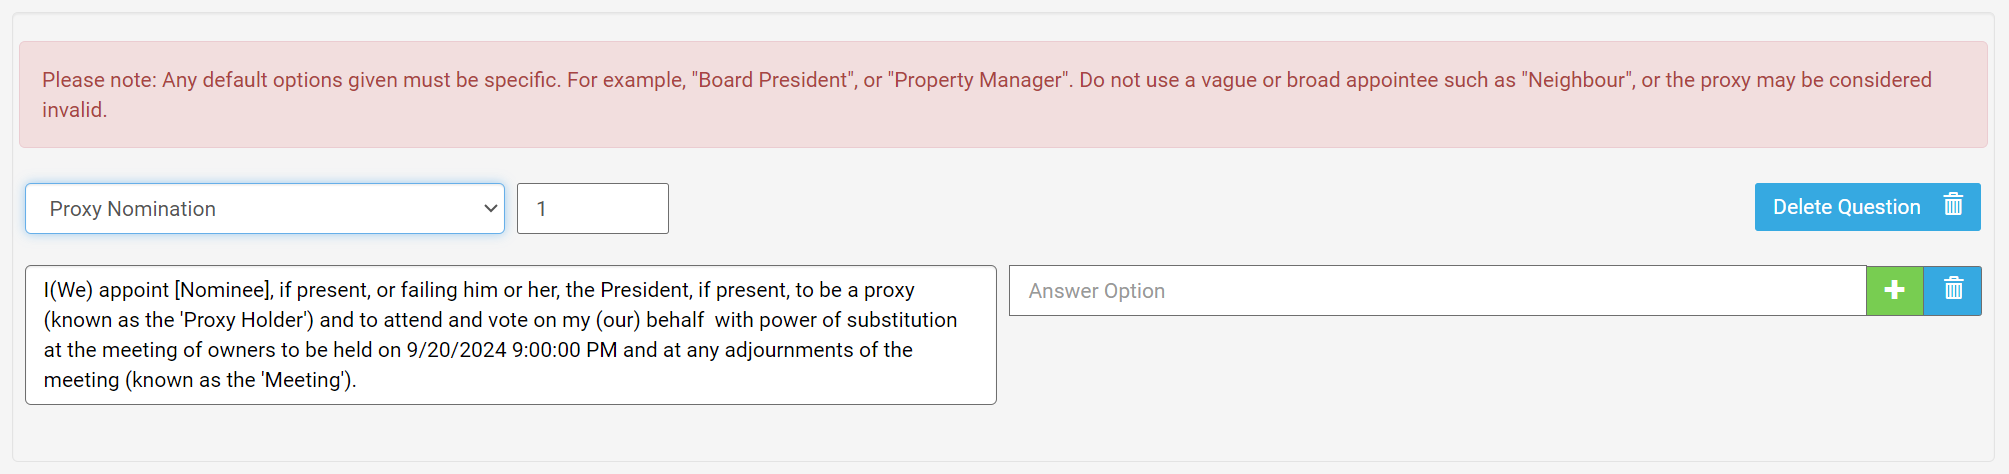Click the 9/20/2024 date in question text
The height and width of the screenshot is (474, 2009).
[456, 350]
